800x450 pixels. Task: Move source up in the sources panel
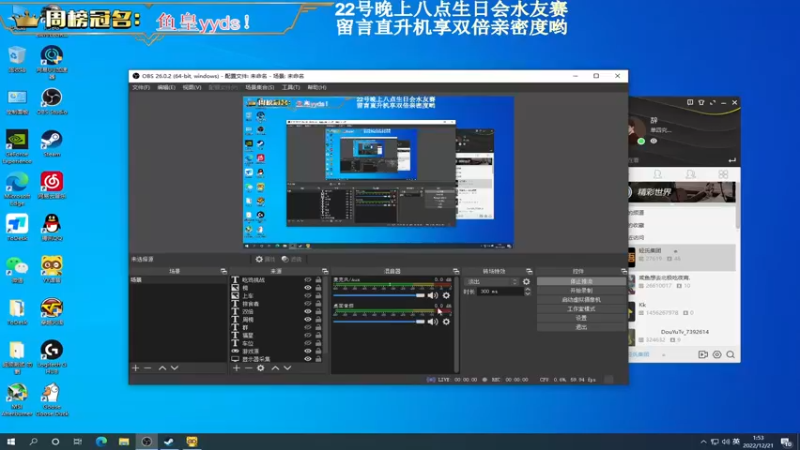pyautogui.click(x=275, y=368)
